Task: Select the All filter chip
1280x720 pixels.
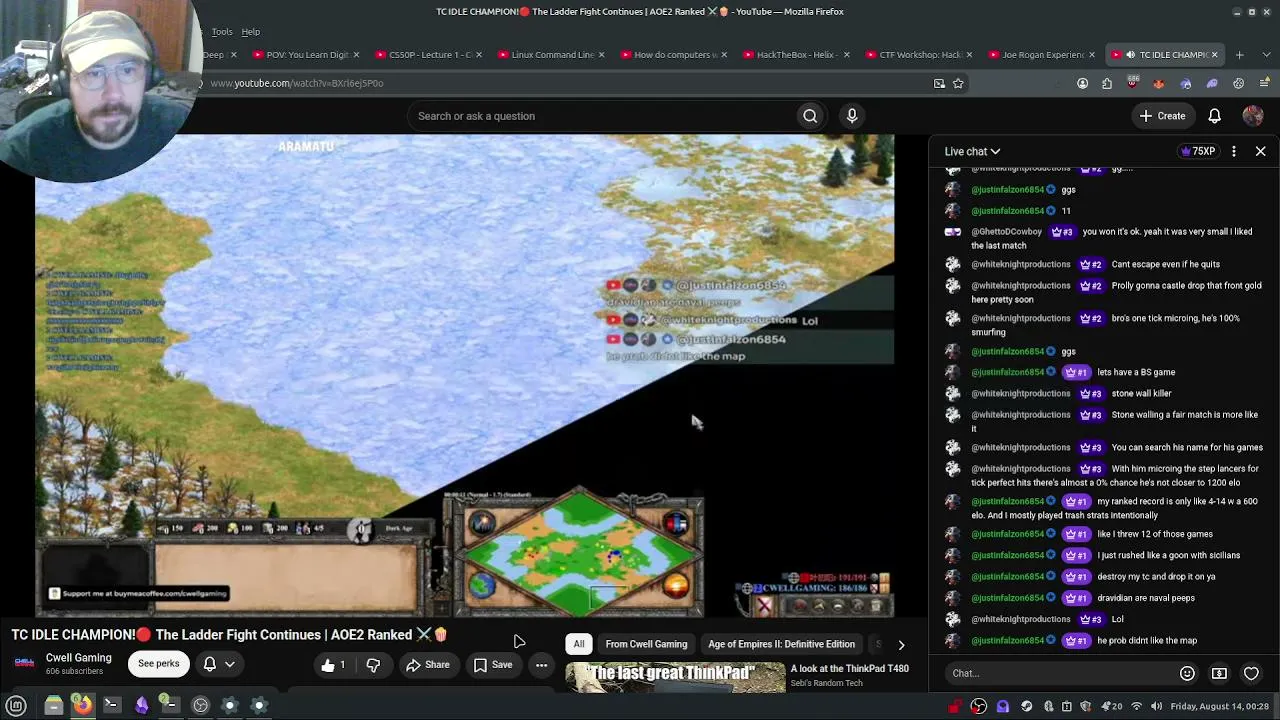Action: 579,644
